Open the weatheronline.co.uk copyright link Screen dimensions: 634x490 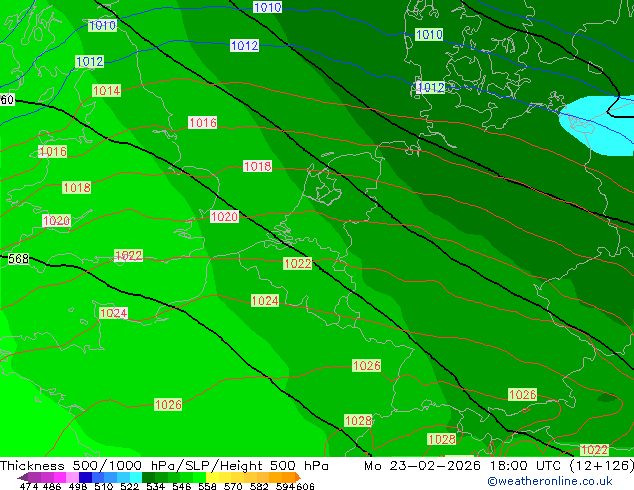click(x=550, y=481)
